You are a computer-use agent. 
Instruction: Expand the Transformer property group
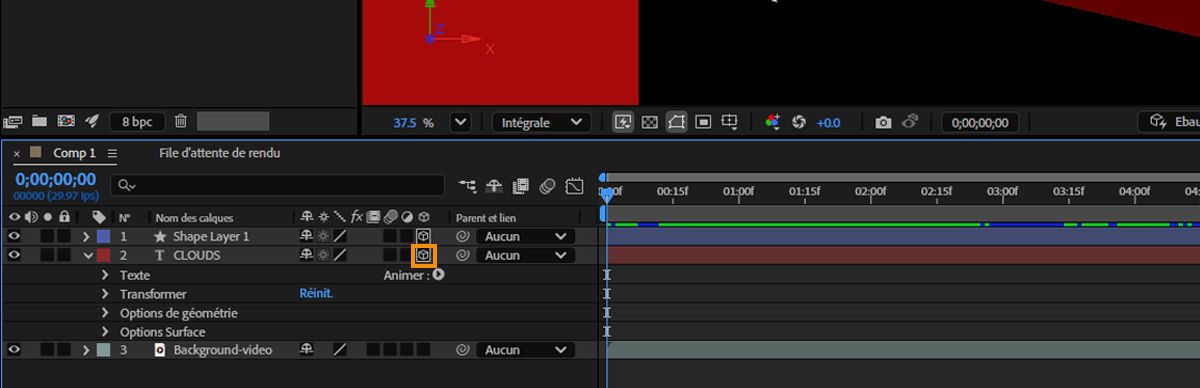(105, 294)
